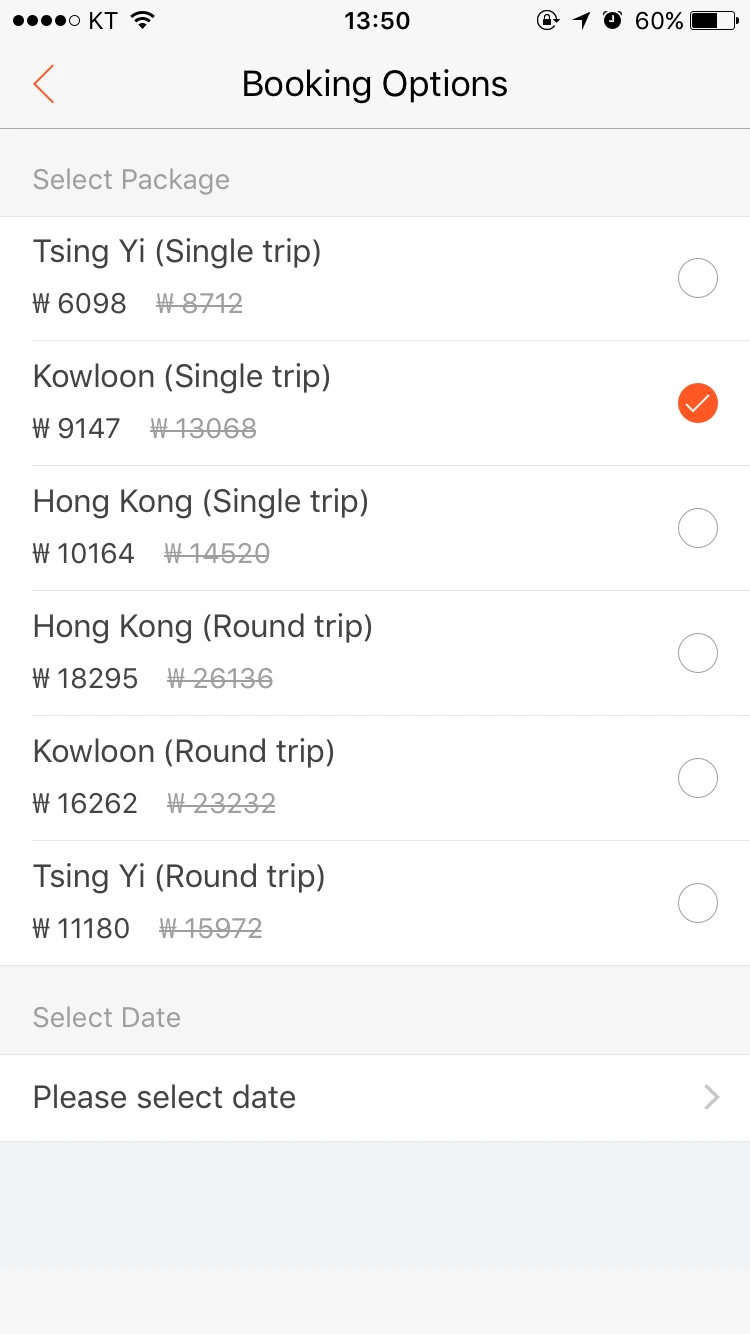Choose the Tsing Yi round trip radio button

tap(698, 903)
